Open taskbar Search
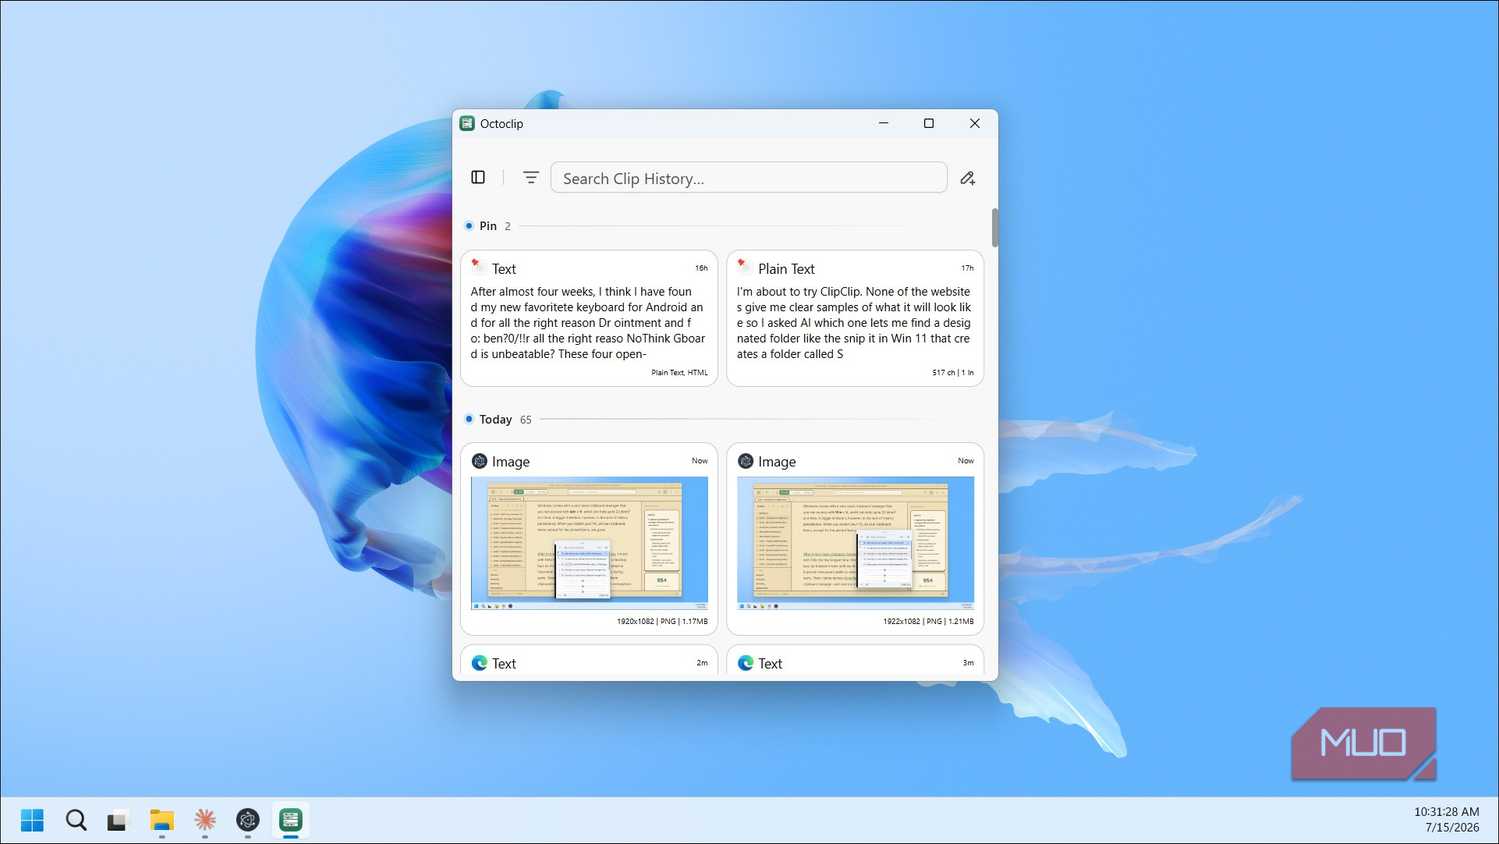This screenshot has width=1499, height=844. 76,820
